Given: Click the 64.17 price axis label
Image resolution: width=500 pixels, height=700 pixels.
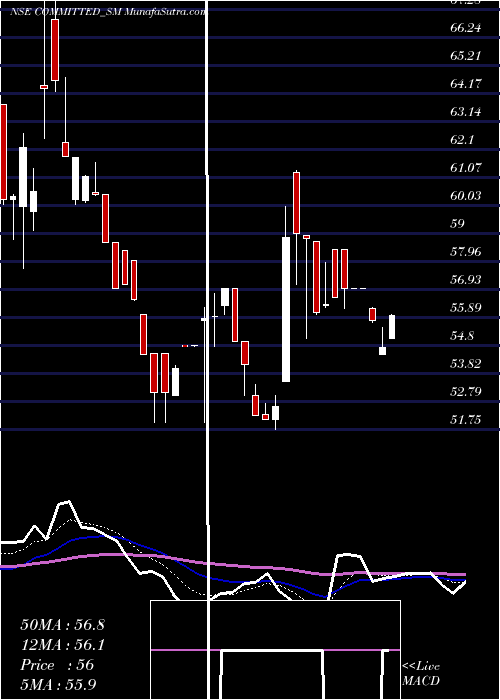Looking at the screenshot, I should pyautogui.click(x=466, y=83).
